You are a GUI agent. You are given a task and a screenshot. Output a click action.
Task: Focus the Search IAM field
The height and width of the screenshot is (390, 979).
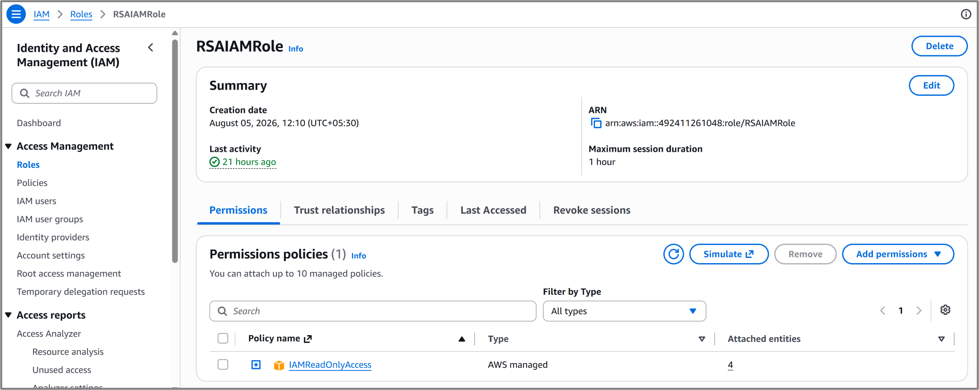[84, 93]
